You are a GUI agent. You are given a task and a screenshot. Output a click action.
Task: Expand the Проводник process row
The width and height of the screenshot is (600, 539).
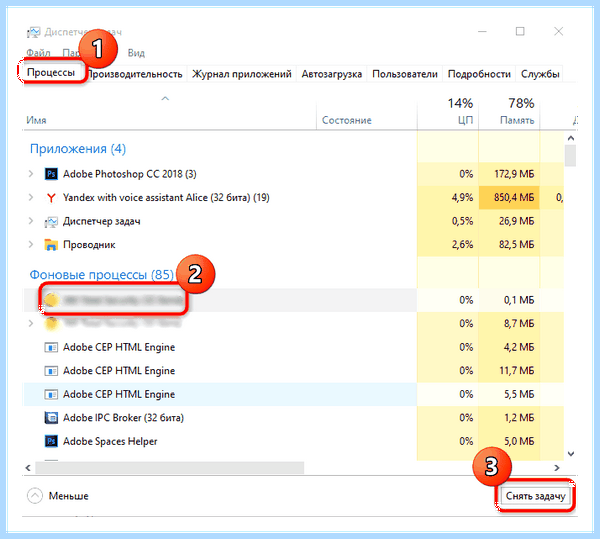[31, 244]
